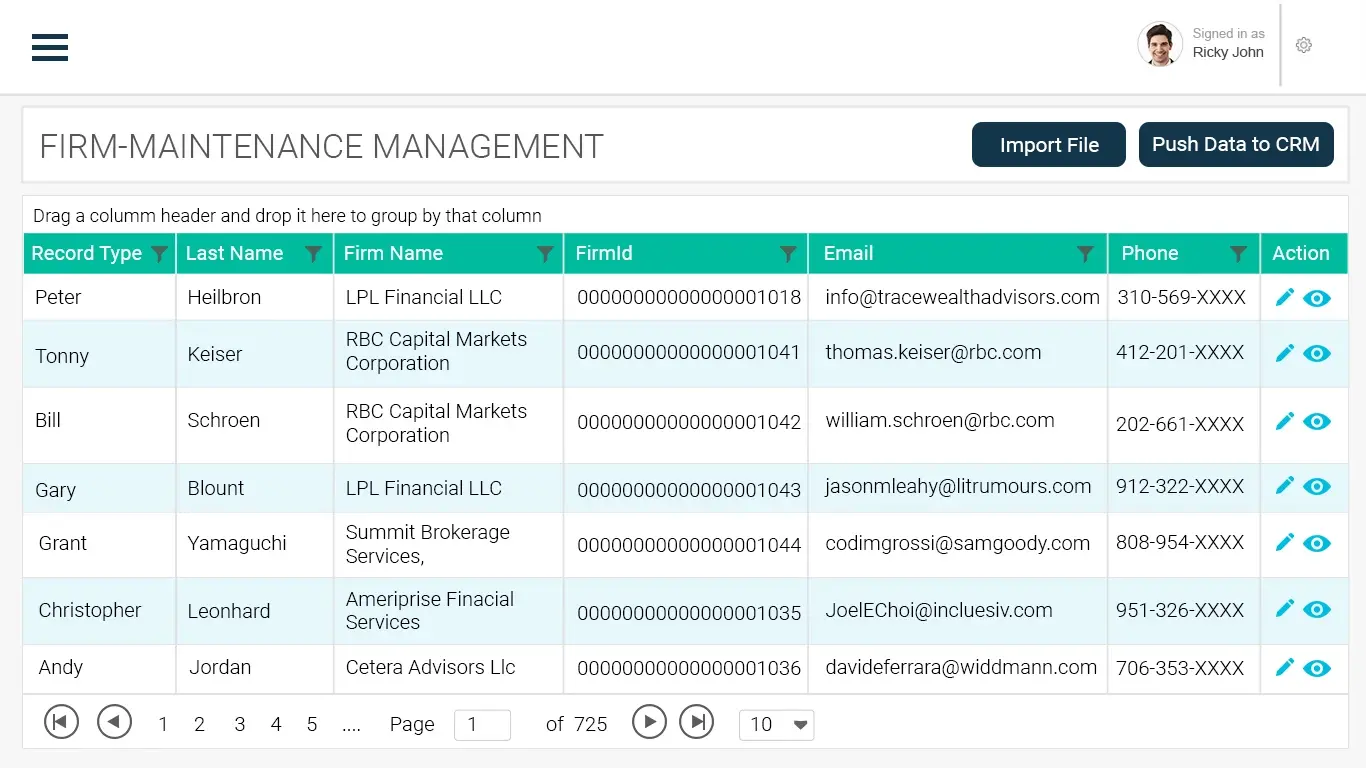The width and height of the screenshot is (1366, 768).
Task: Edit the Andy Jordan row
Action: (x=1285, y=667)
